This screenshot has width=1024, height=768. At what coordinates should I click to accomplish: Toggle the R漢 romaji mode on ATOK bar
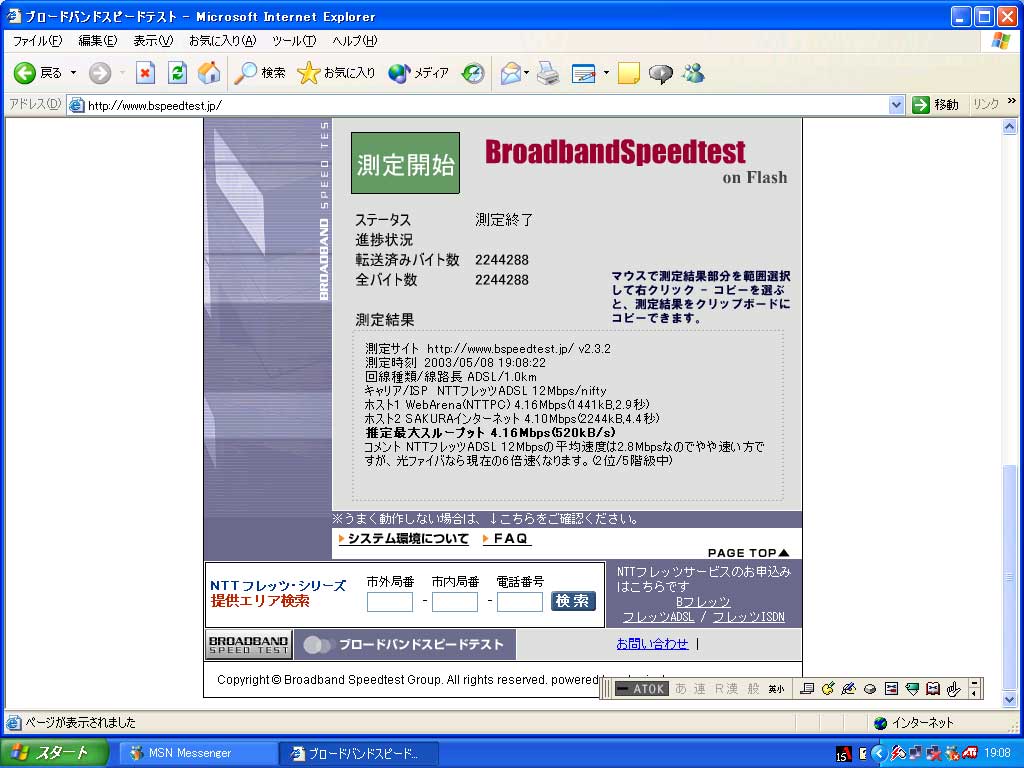726,688
